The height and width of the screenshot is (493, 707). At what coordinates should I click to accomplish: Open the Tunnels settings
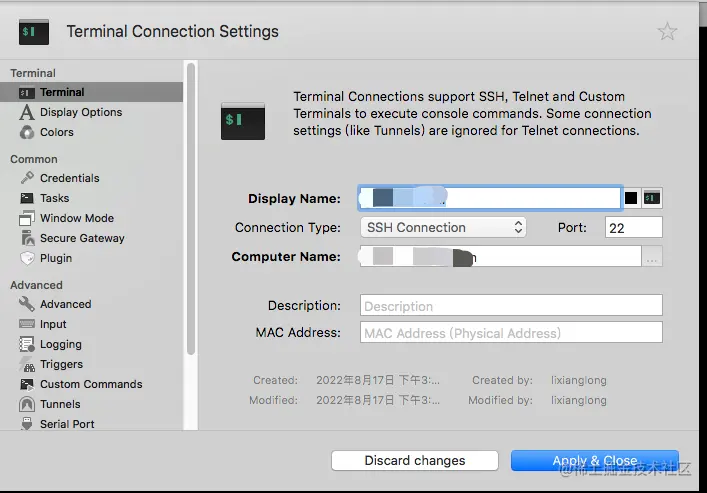tap(60, 404)
